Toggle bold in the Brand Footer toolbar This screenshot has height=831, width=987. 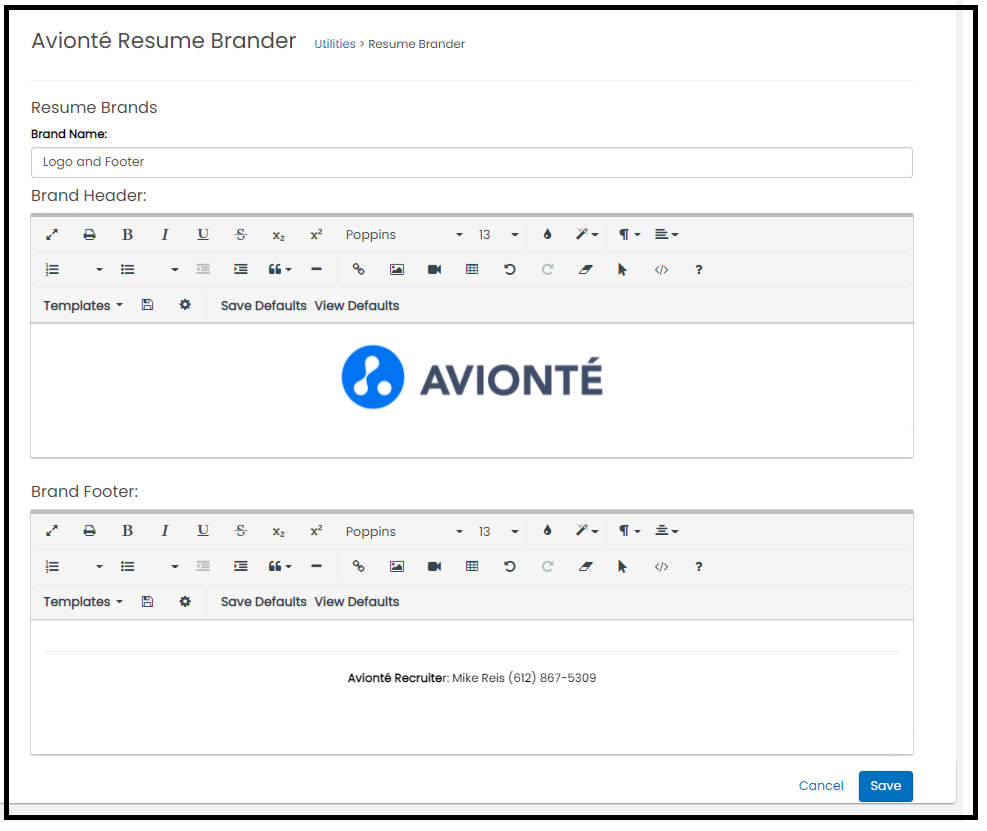(x=127, y=531)
